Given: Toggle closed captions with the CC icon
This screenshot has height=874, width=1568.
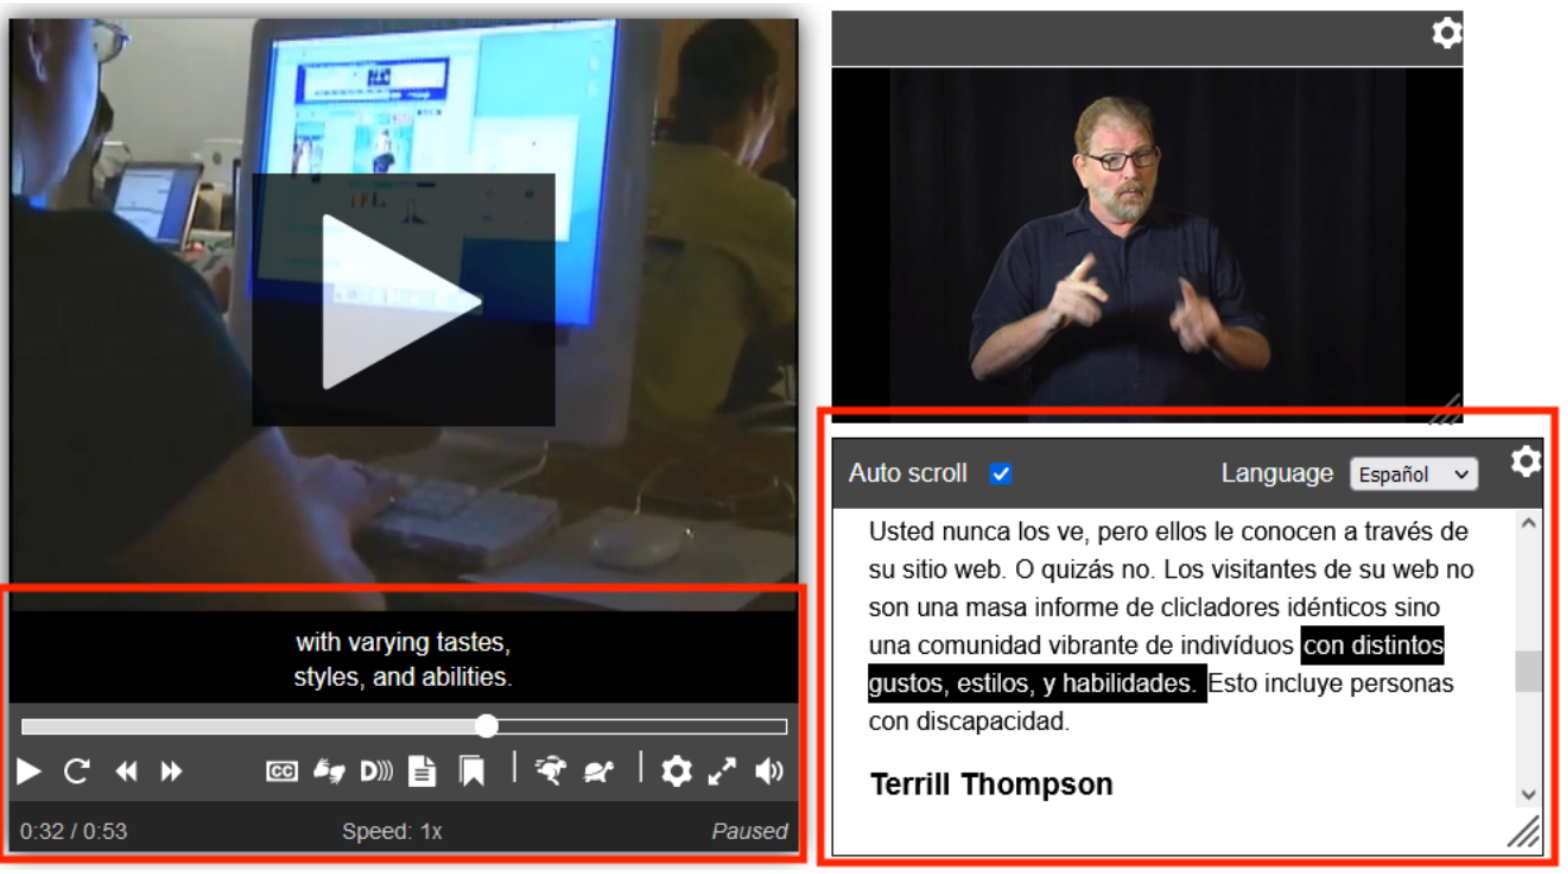Looking at the screenshot, I should click(282, 772).
